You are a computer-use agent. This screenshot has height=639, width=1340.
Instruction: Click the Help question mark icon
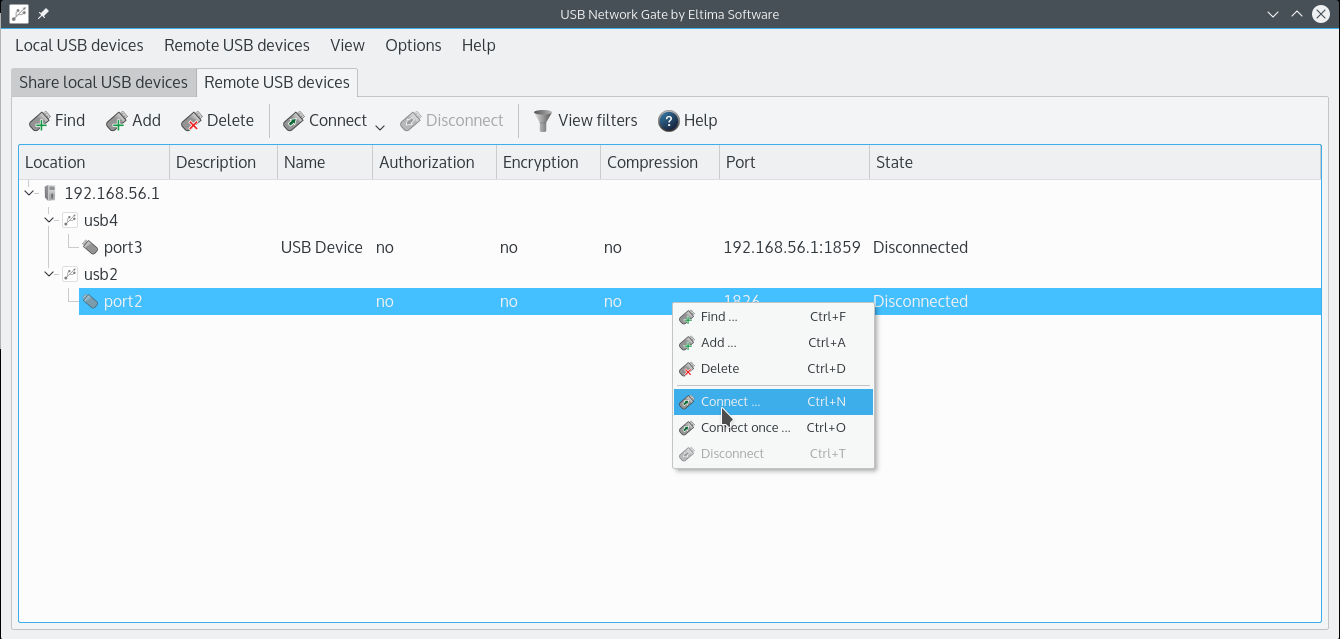click(669, 121)
